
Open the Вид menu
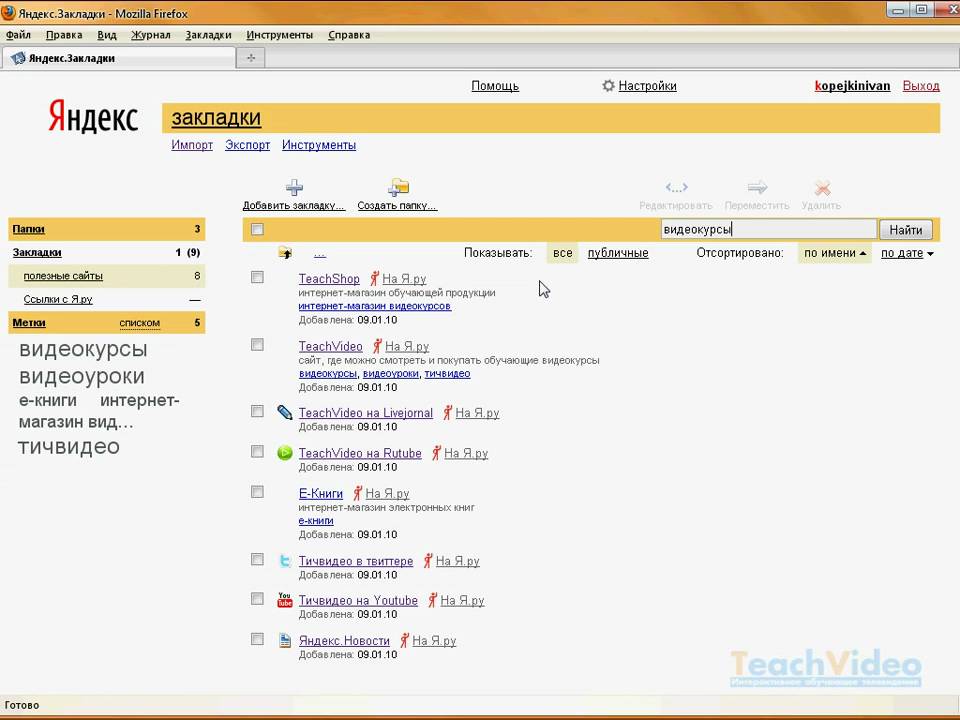click(107, 35)
